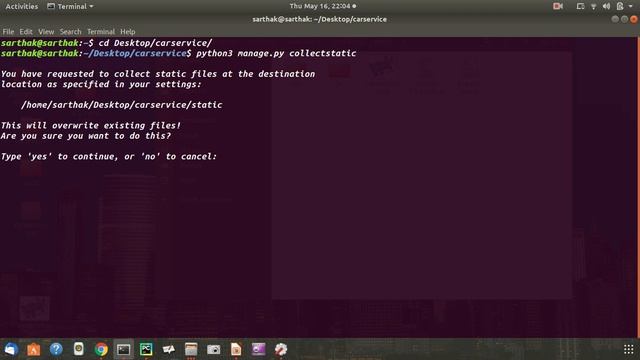The image size is (640, 360).
Task: Select the Terminal icon in the dock
Action: (123, 349)
